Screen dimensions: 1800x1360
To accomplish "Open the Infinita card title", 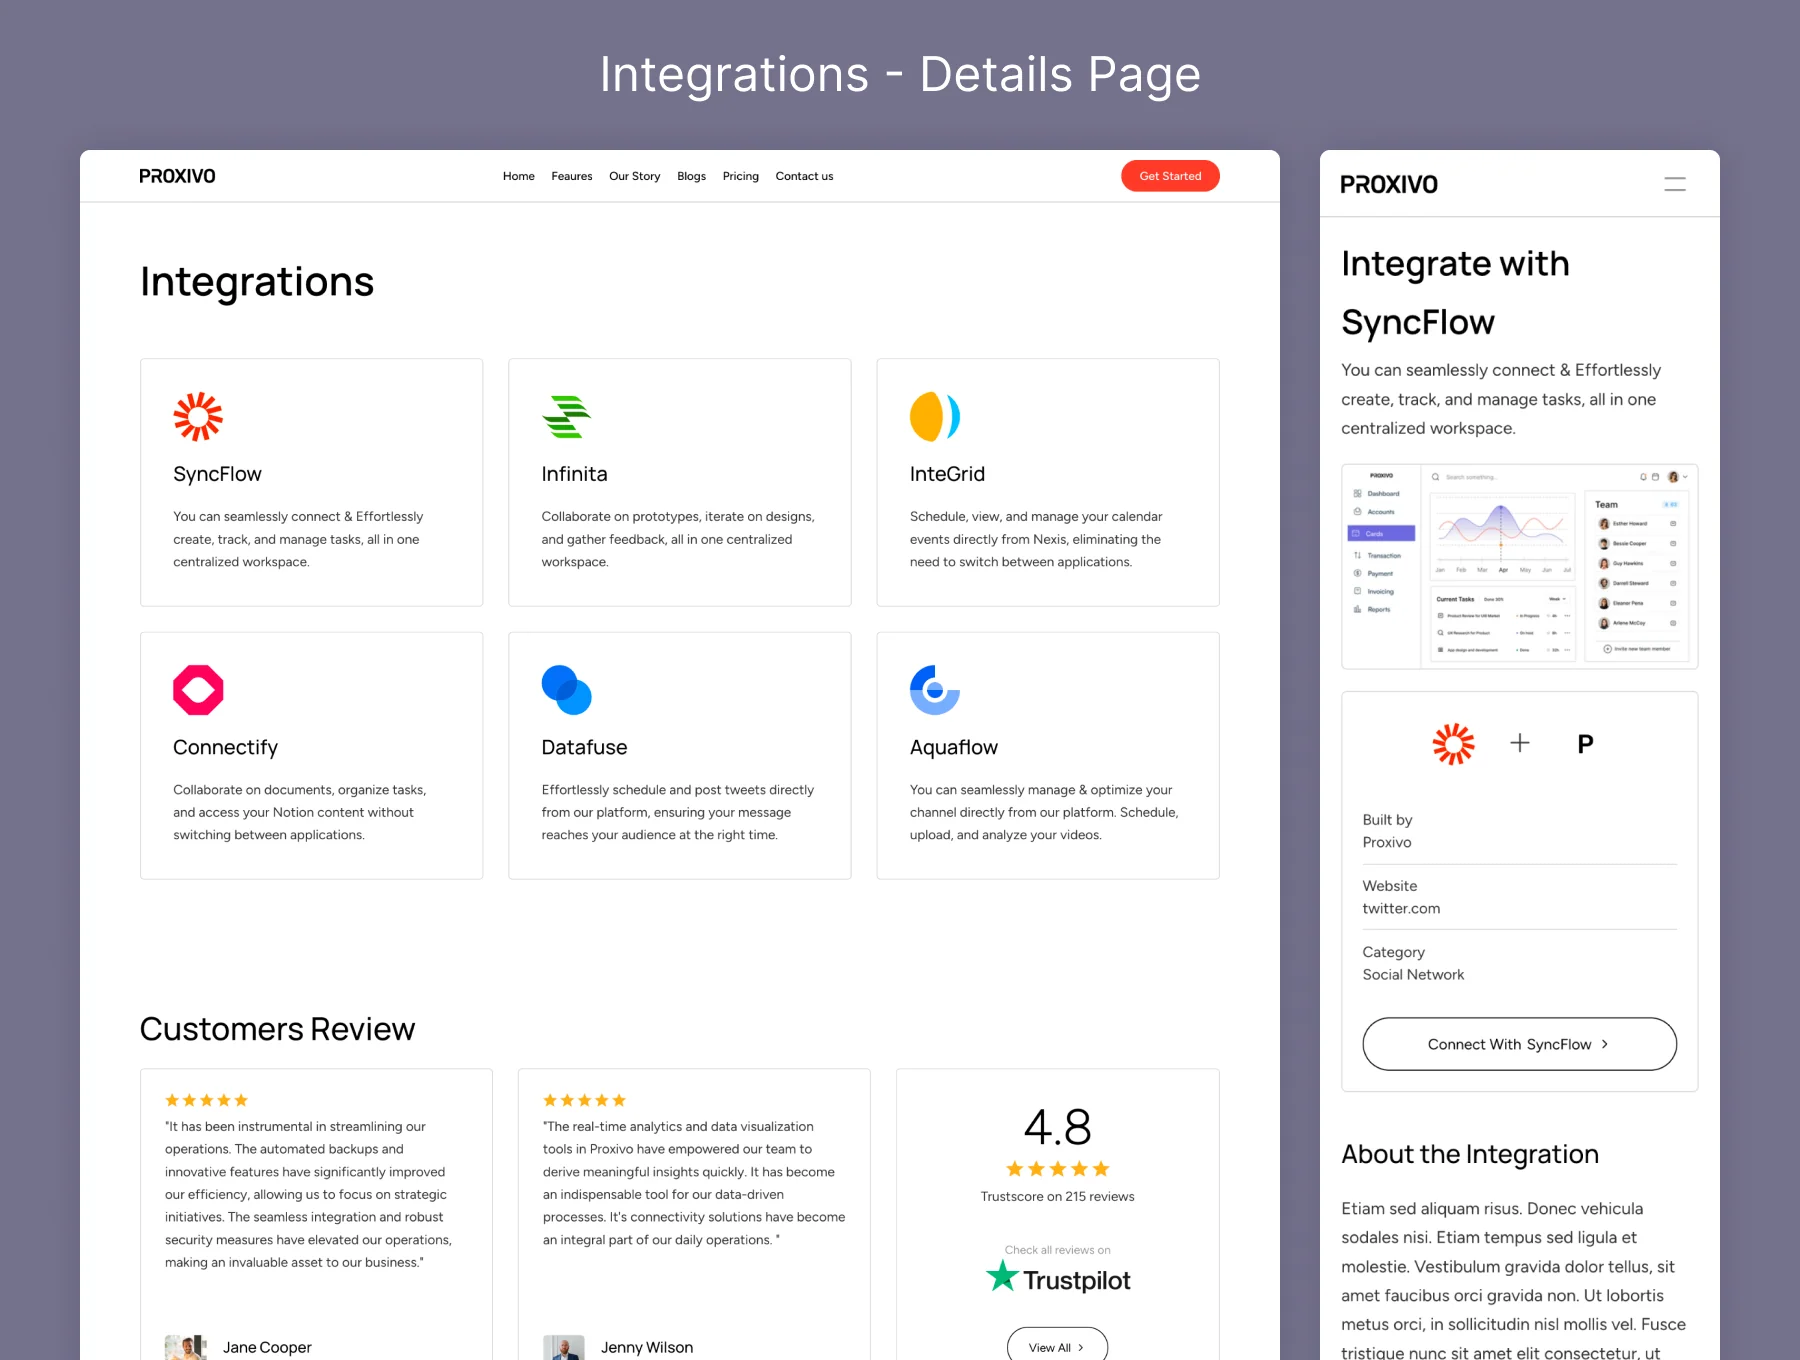I will click(x=574, y=474).
